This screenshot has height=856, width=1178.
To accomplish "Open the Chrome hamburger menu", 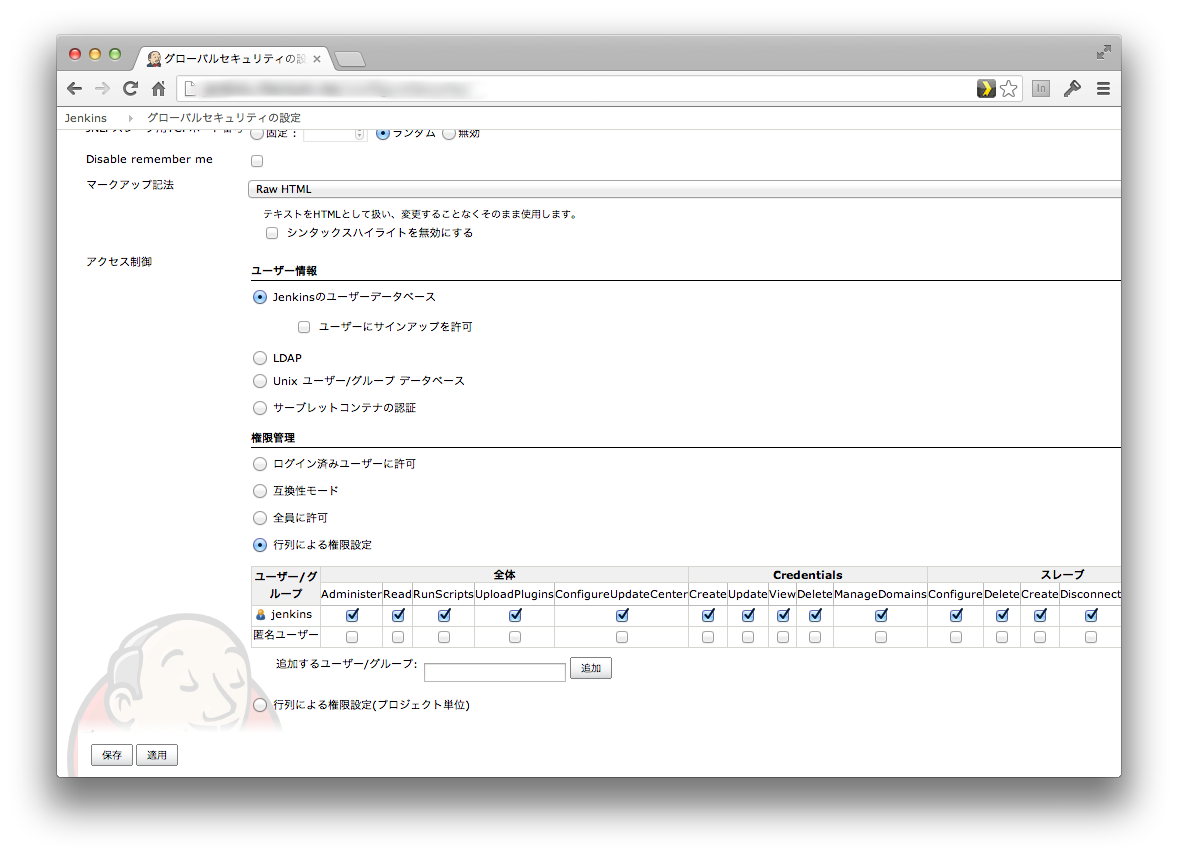I will (x=1103, y=89).
